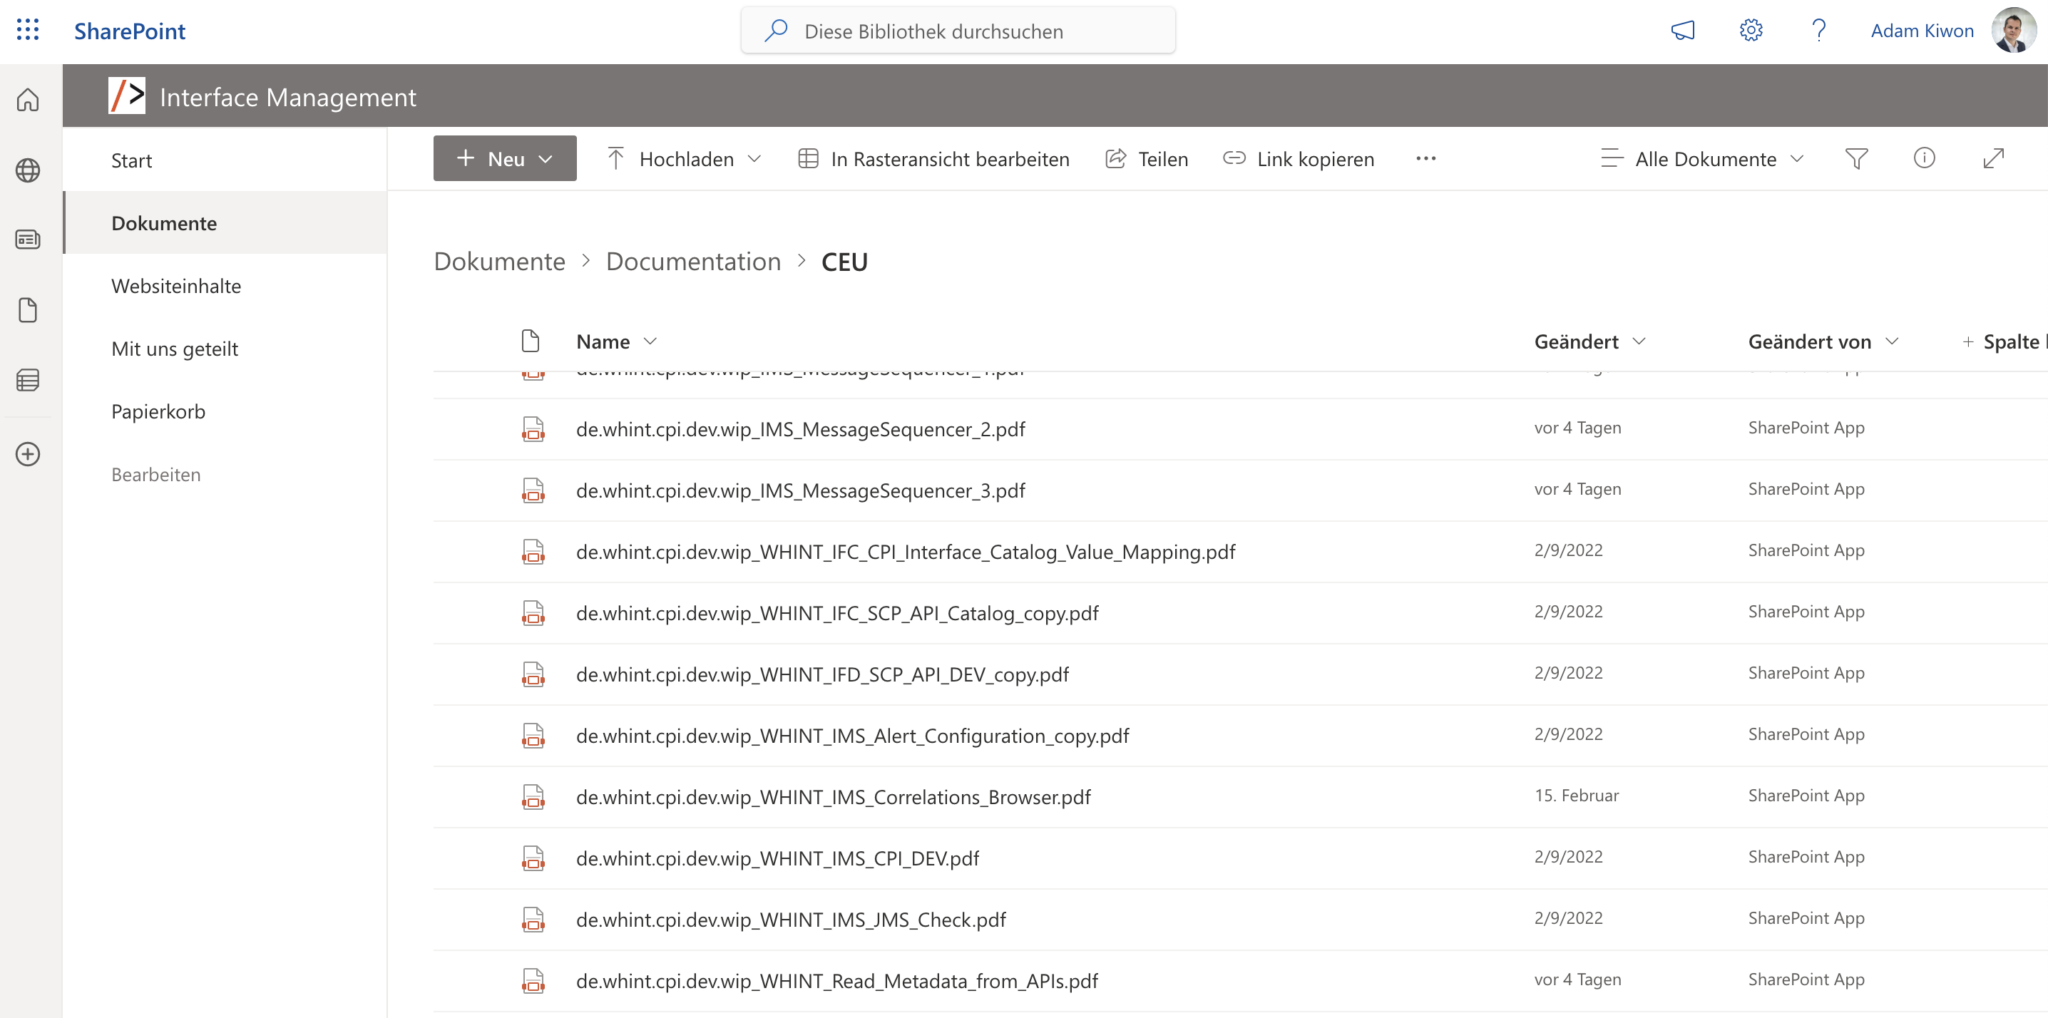Open WHINT_IMS_Correlations_Browser.pdf file
Viewport: 2048px width, 1018px height.
tap(833, 798)
